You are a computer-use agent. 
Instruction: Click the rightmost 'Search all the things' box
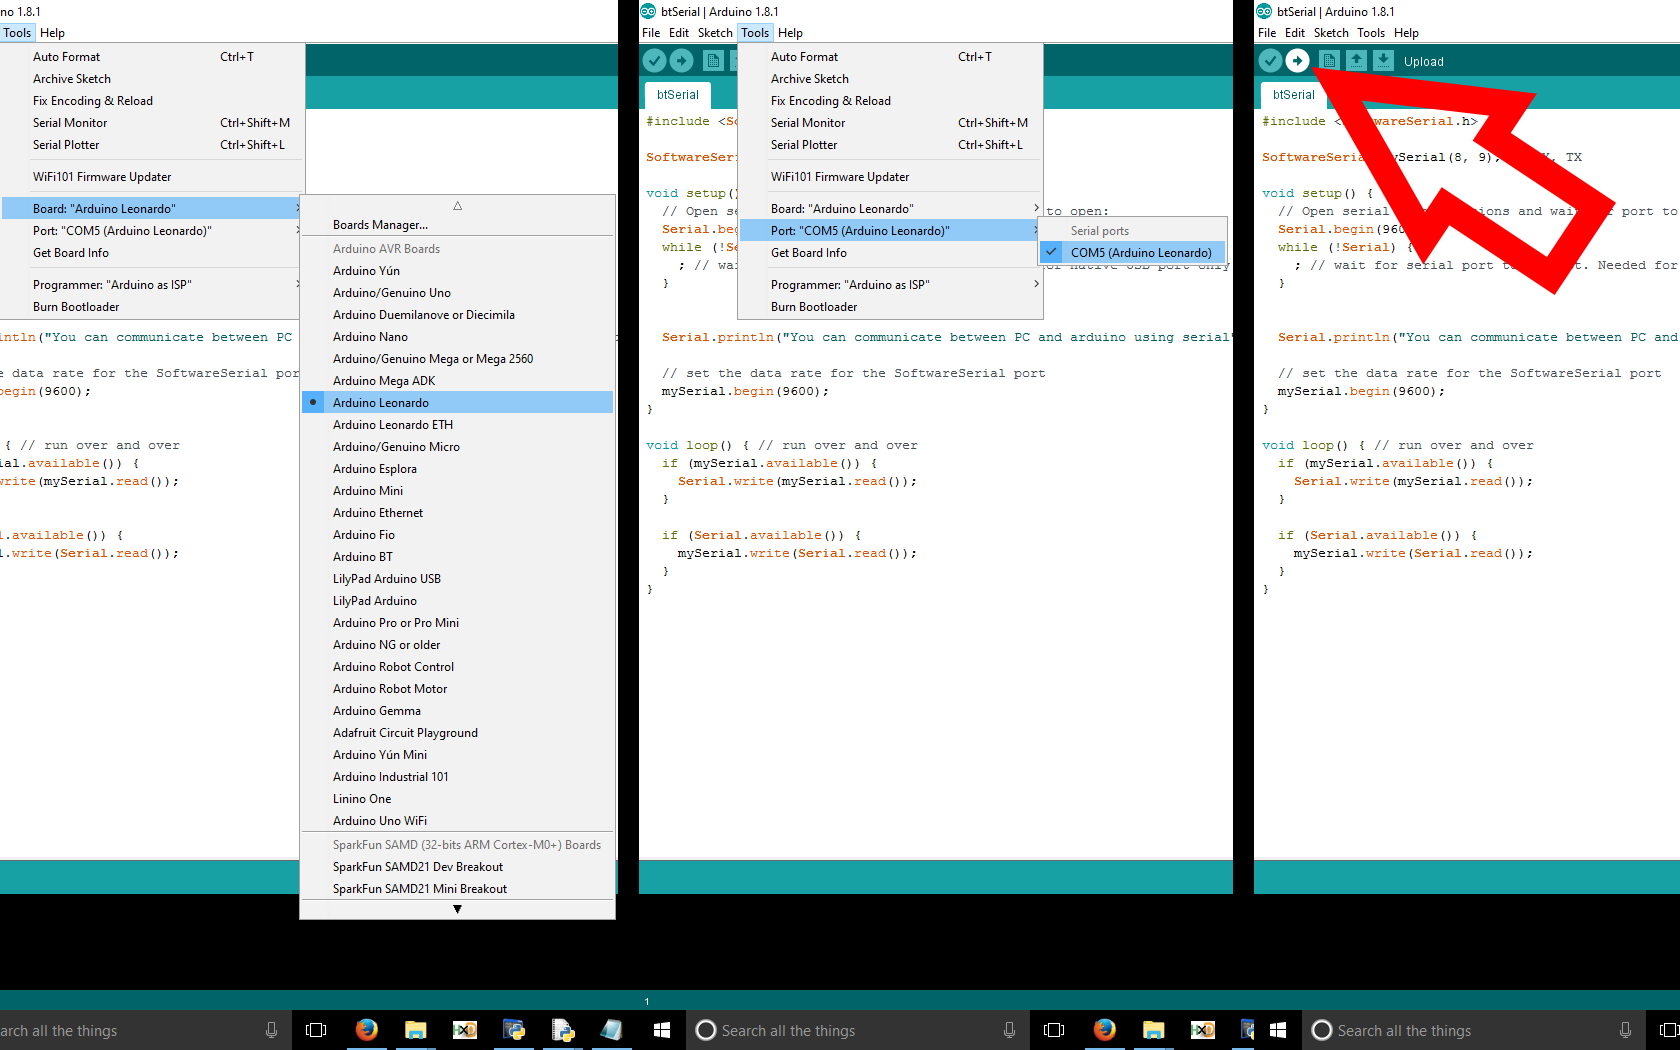(x=1475, y=1030)
